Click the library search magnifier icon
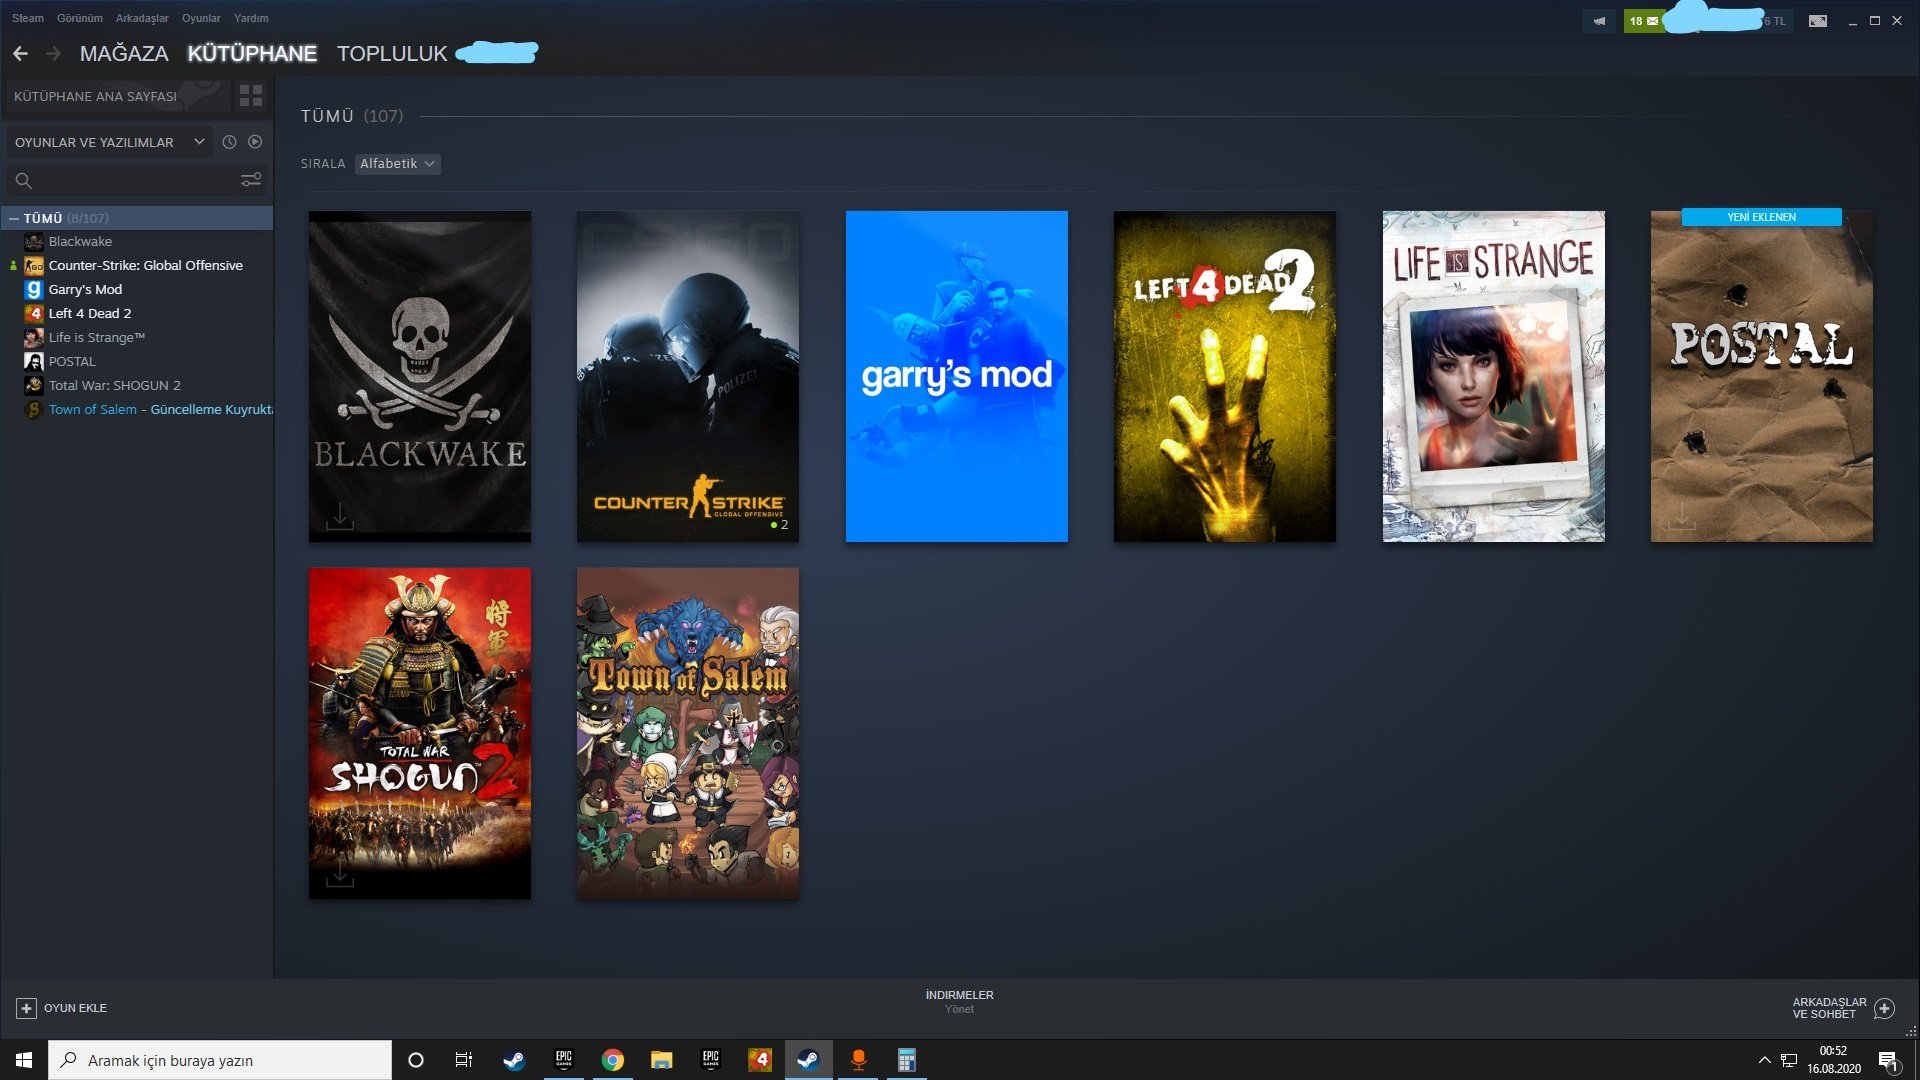 point(24,181)
